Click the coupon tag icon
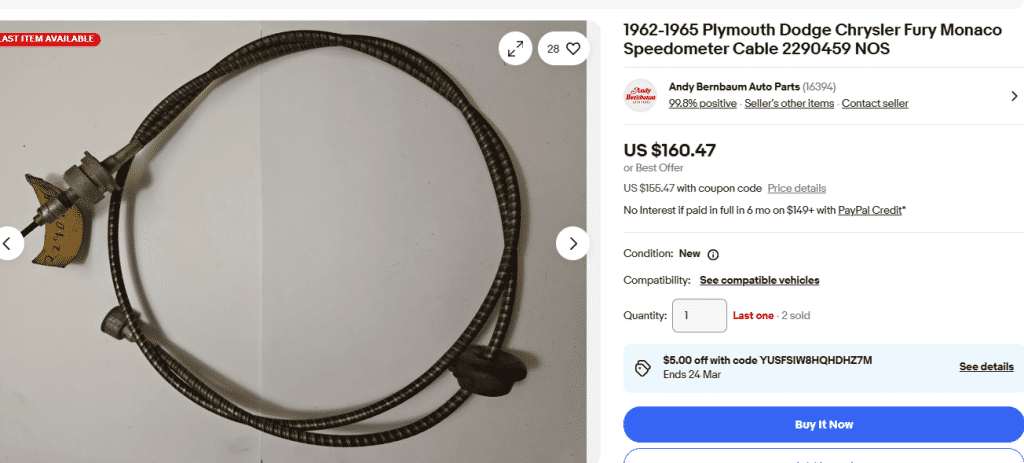1024x463 pixels. coord(643,367)
